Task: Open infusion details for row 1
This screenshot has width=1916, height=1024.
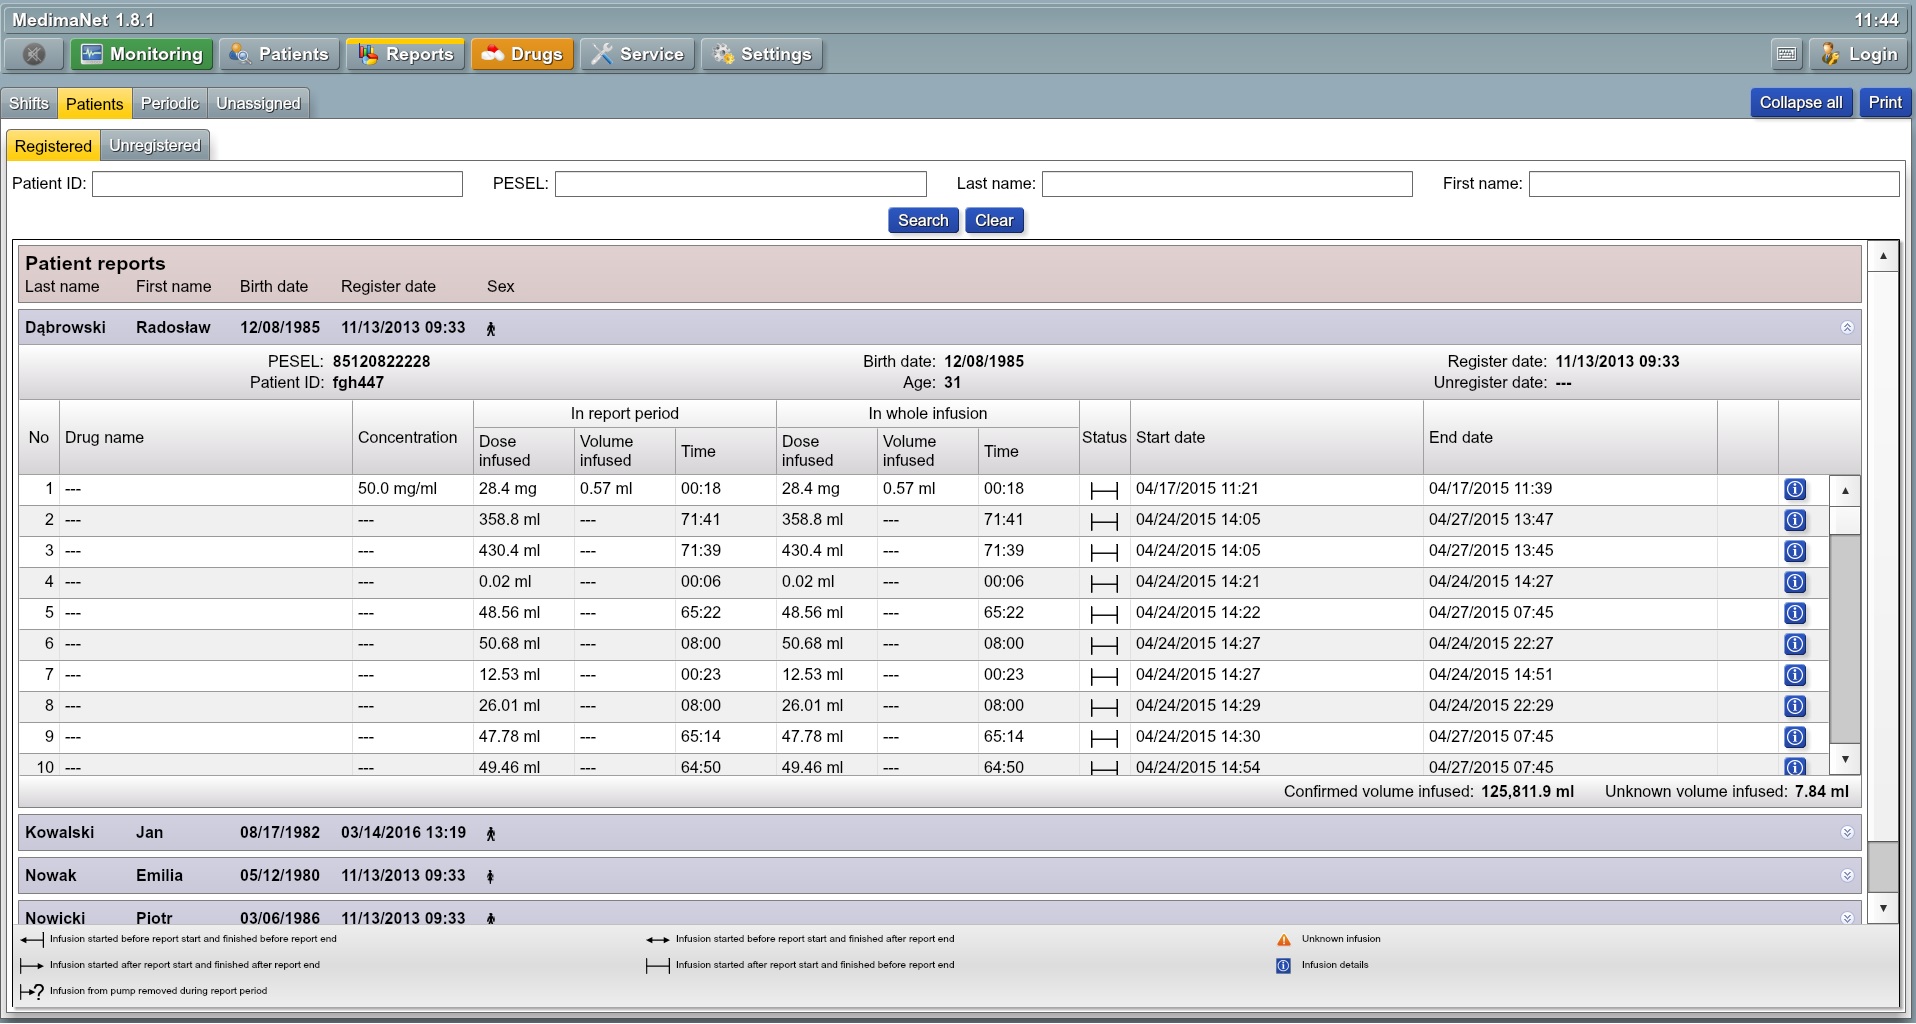Action: 1795,489
